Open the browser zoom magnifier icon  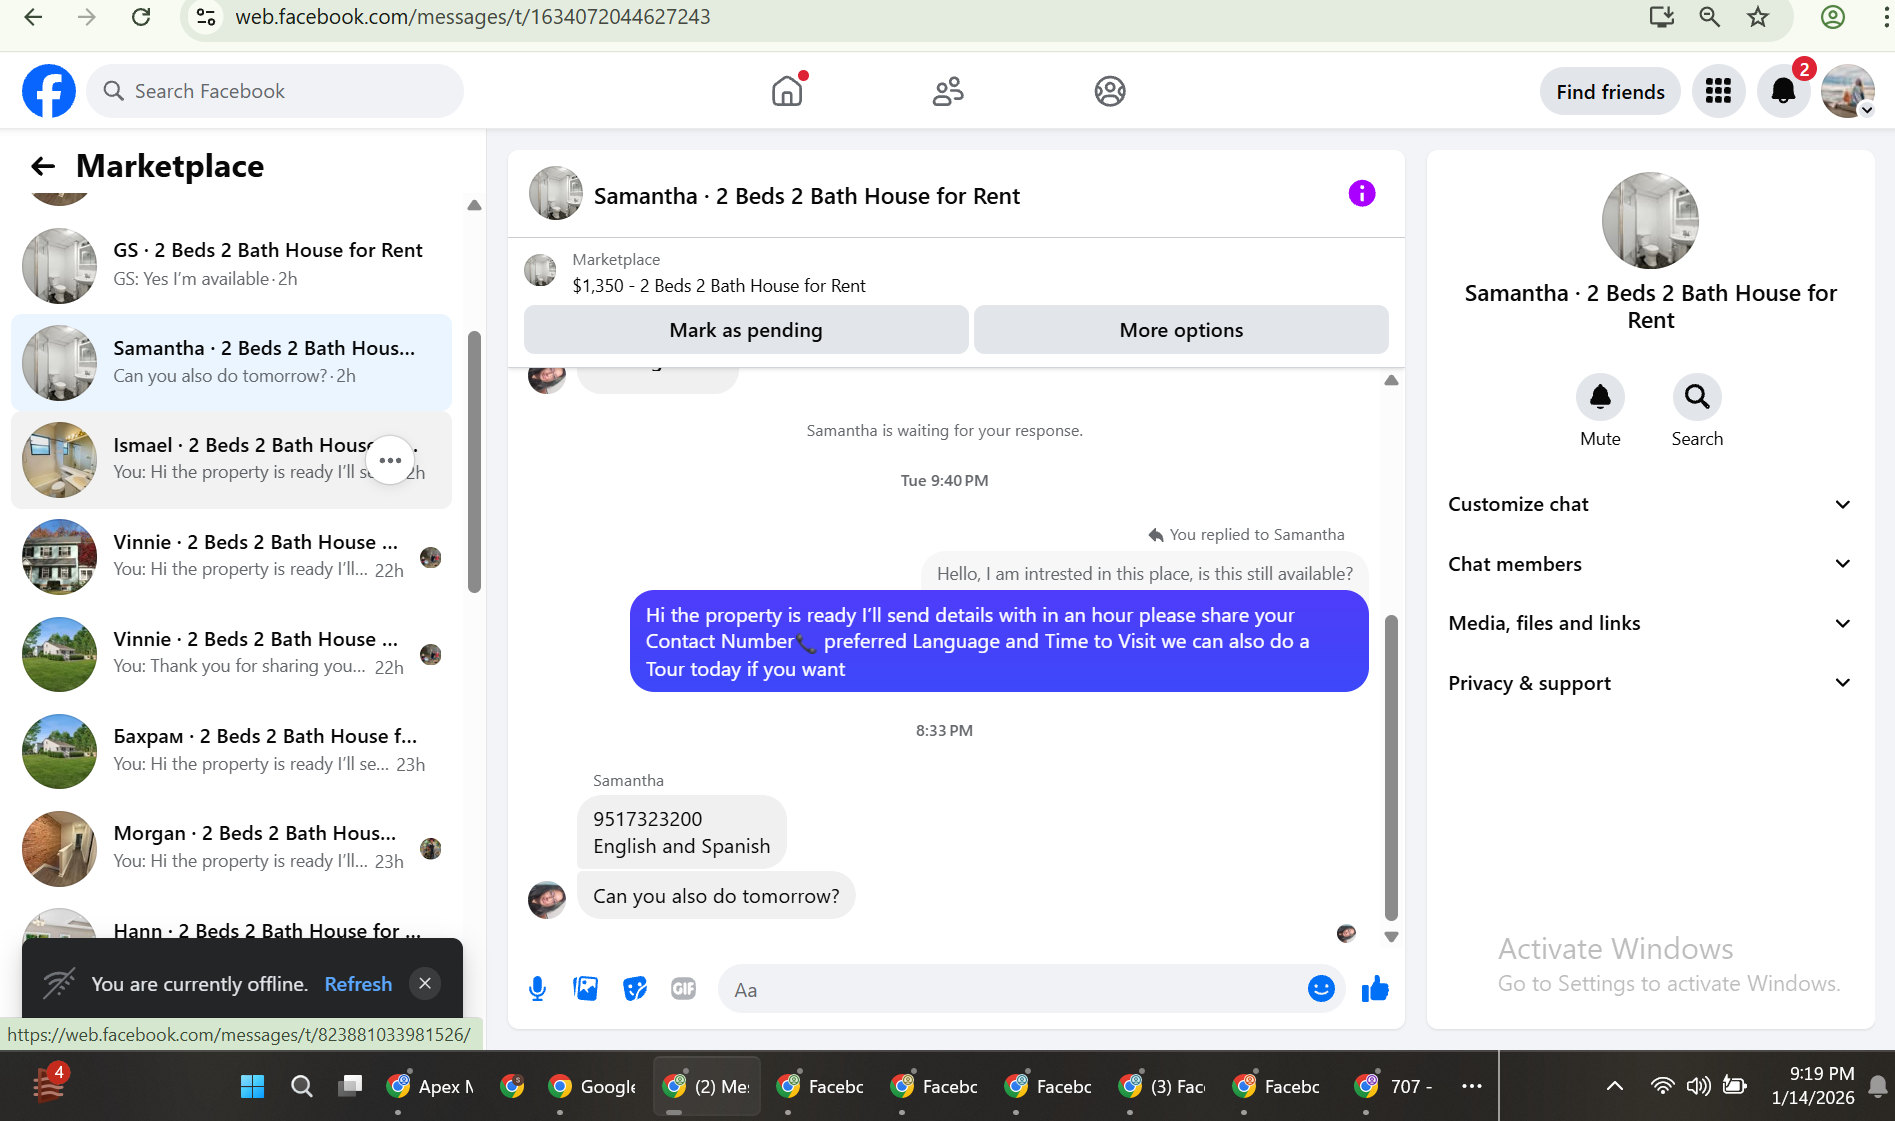tap(1710, 17)
